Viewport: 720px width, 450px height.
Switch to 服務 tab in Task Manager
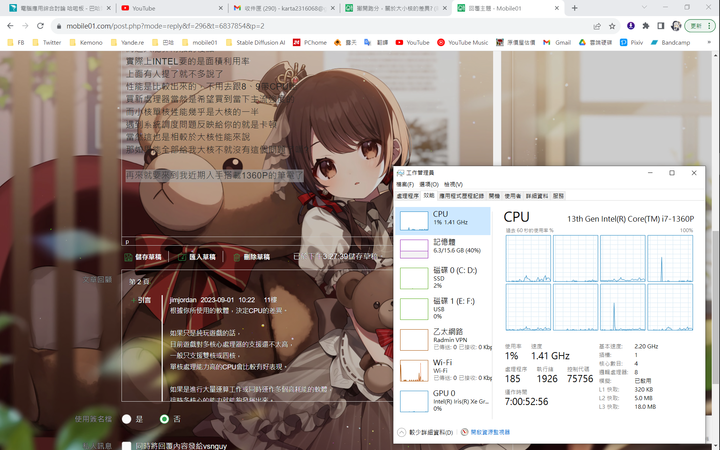click(x=558, y=196)
